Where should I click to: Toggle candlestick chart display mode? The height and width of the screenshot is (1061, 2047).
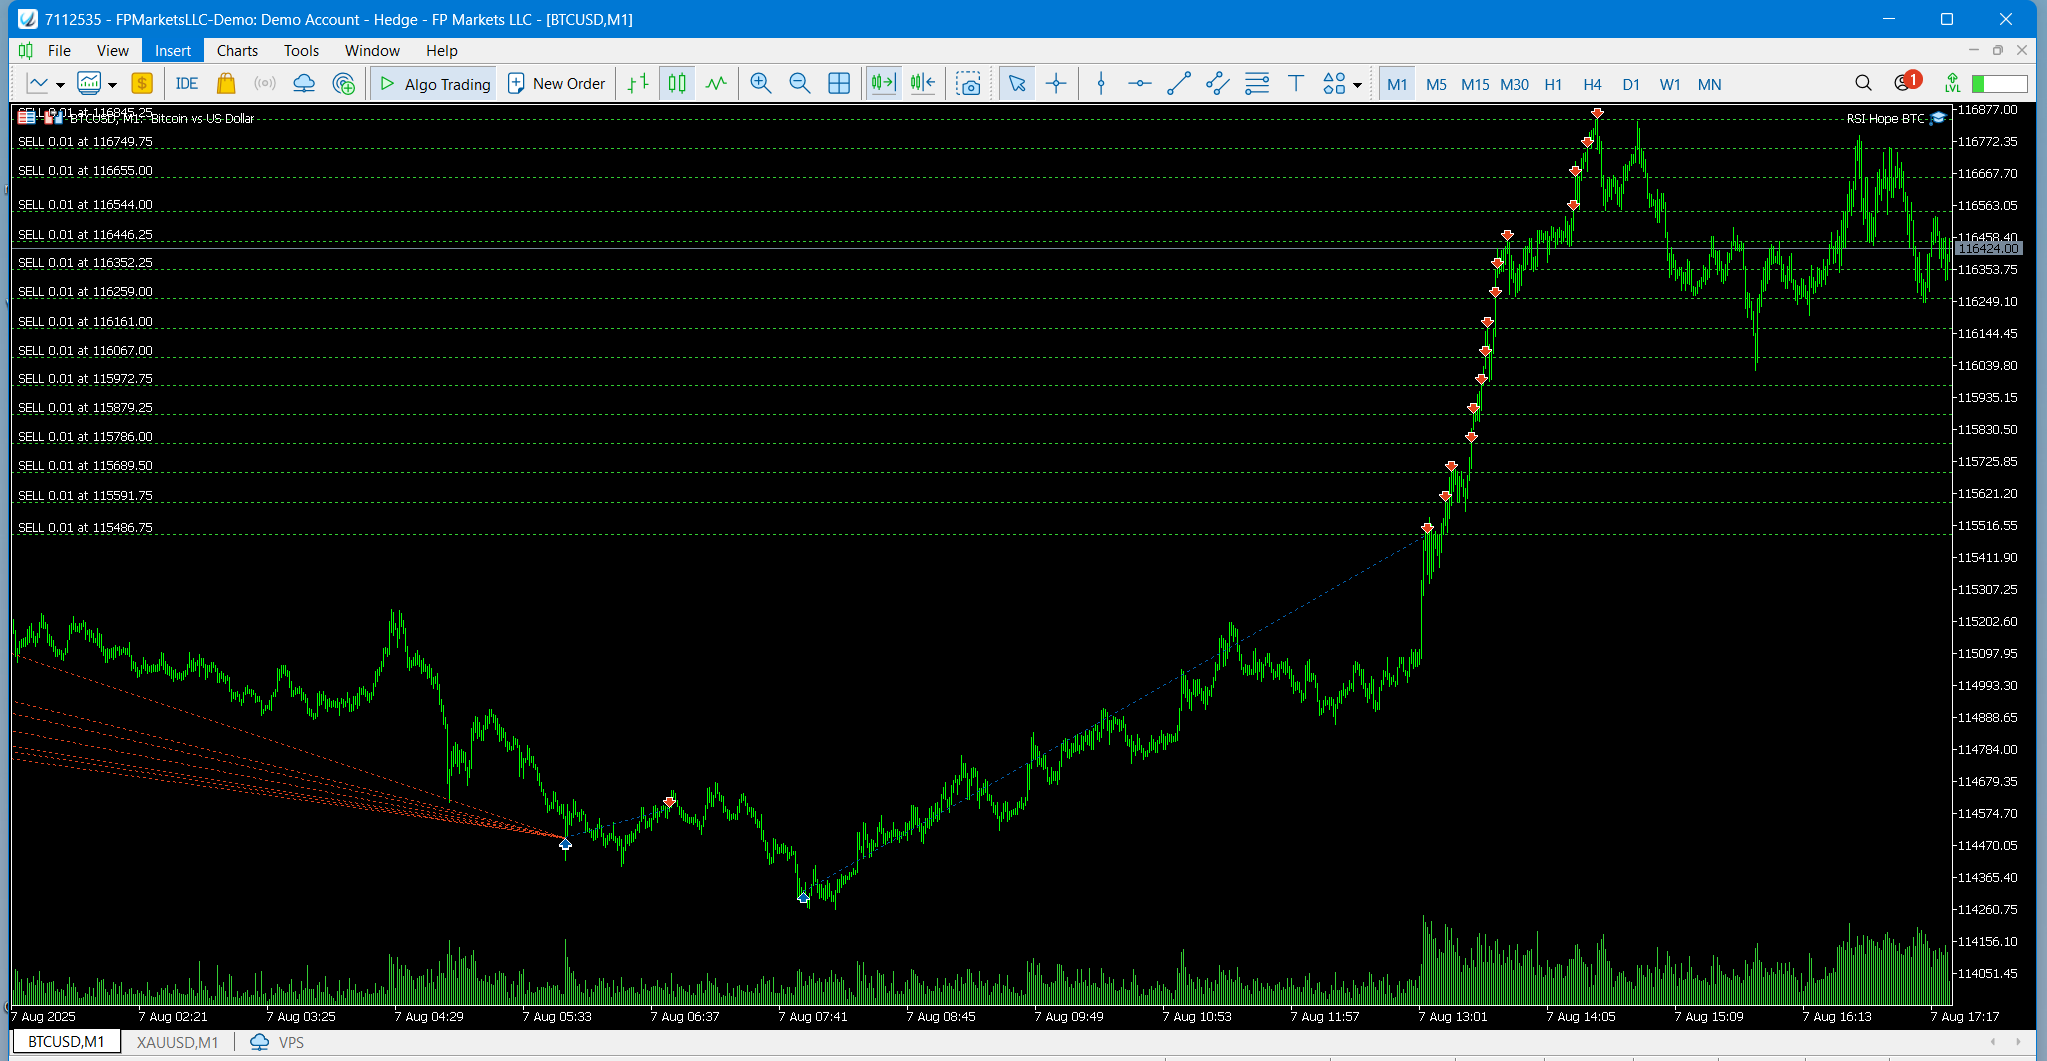point(677,84)
